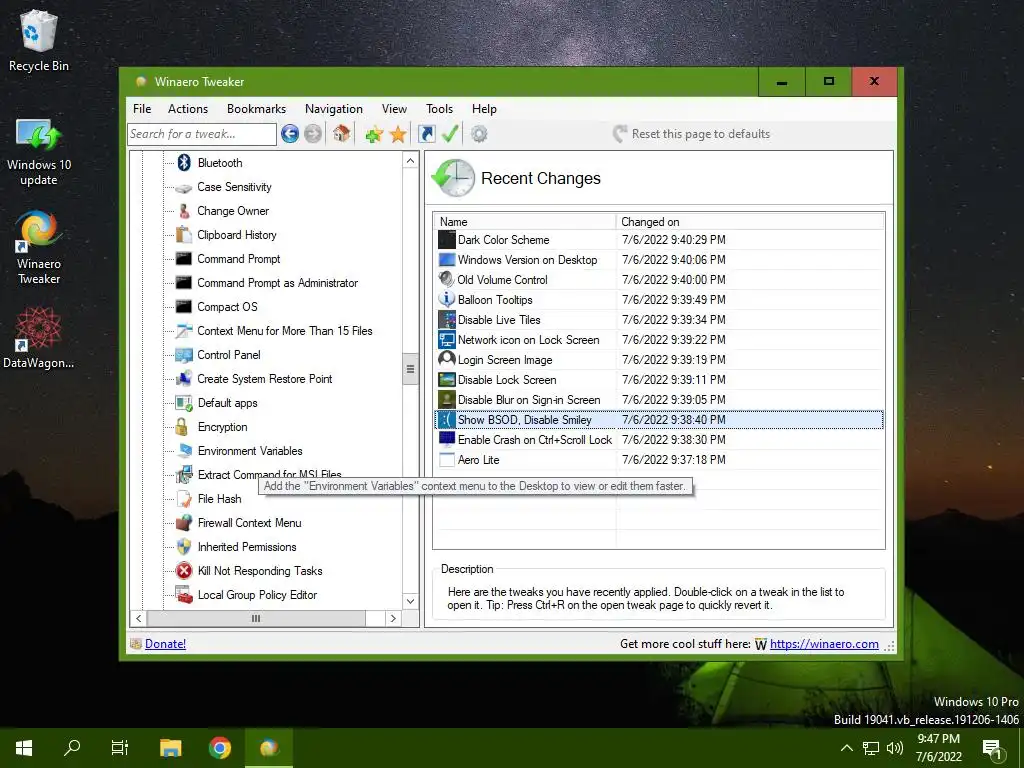The image size is (1024, 768).
Task: Open File Explorer from the taskbar
Action: pyautogui.click(x=170, y=748)
